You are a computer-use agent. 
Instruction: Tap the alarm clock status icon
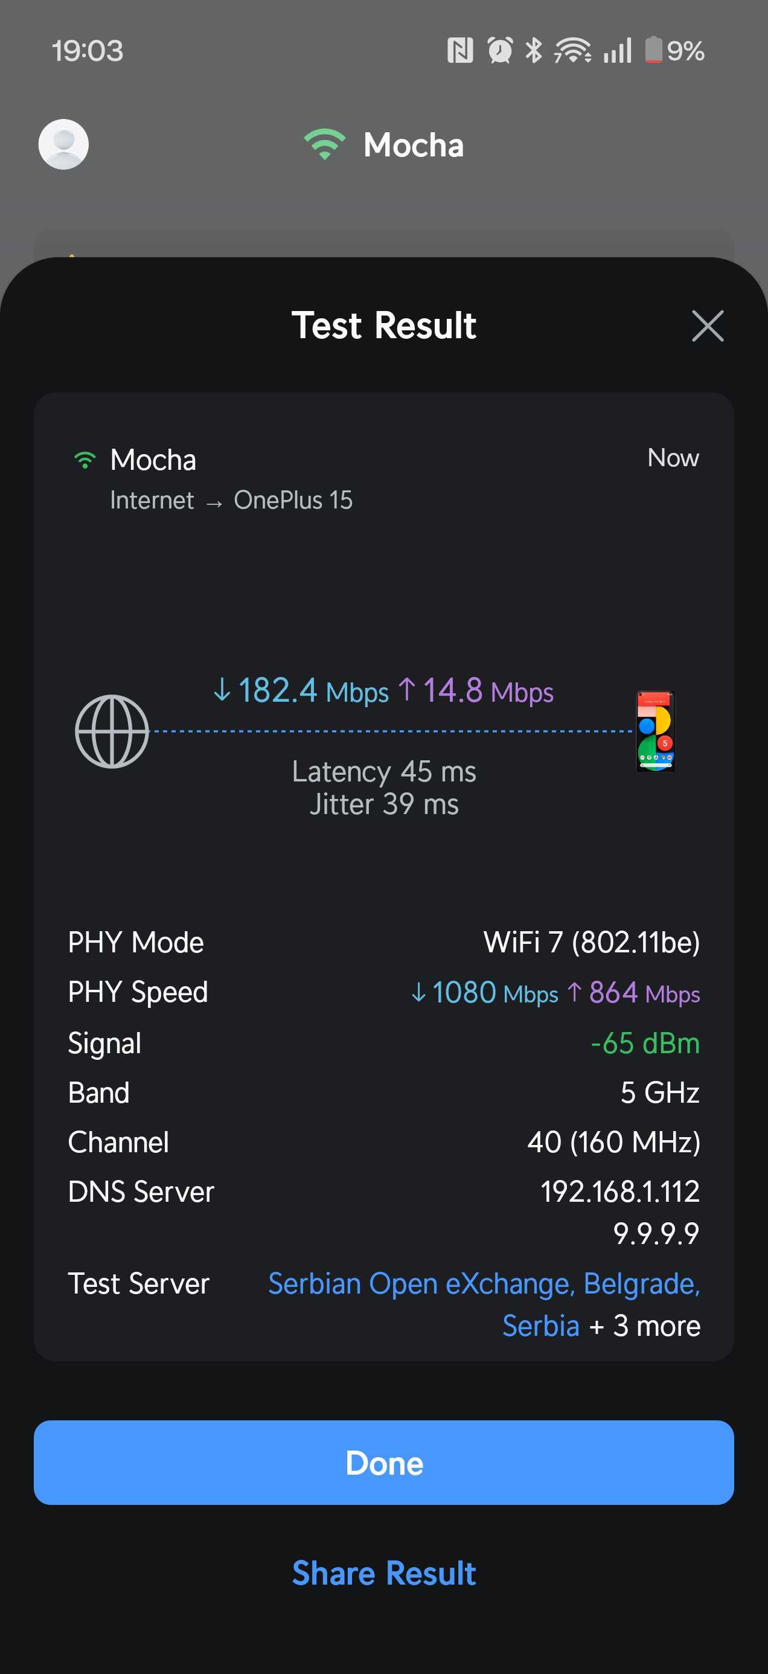pyautogui.click(x=500, y=50)
